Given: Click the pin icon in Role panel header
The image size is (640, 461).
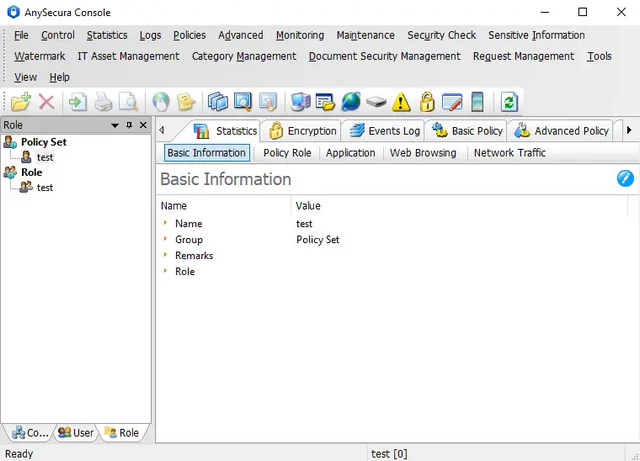Looking at the screenshot, I should 129,125.
